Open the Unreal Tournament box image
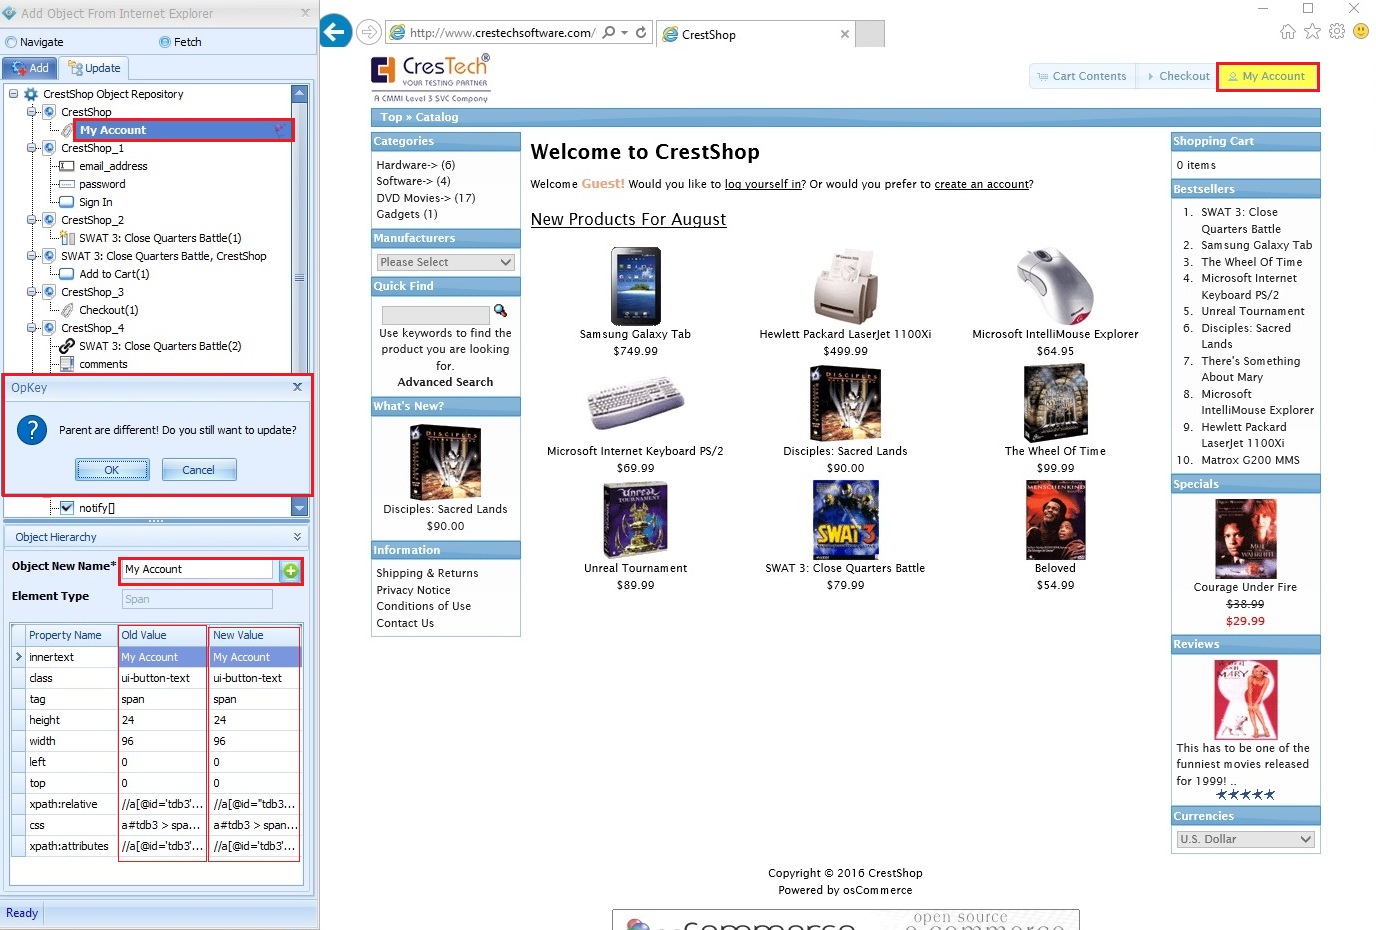 pos(636,519)
